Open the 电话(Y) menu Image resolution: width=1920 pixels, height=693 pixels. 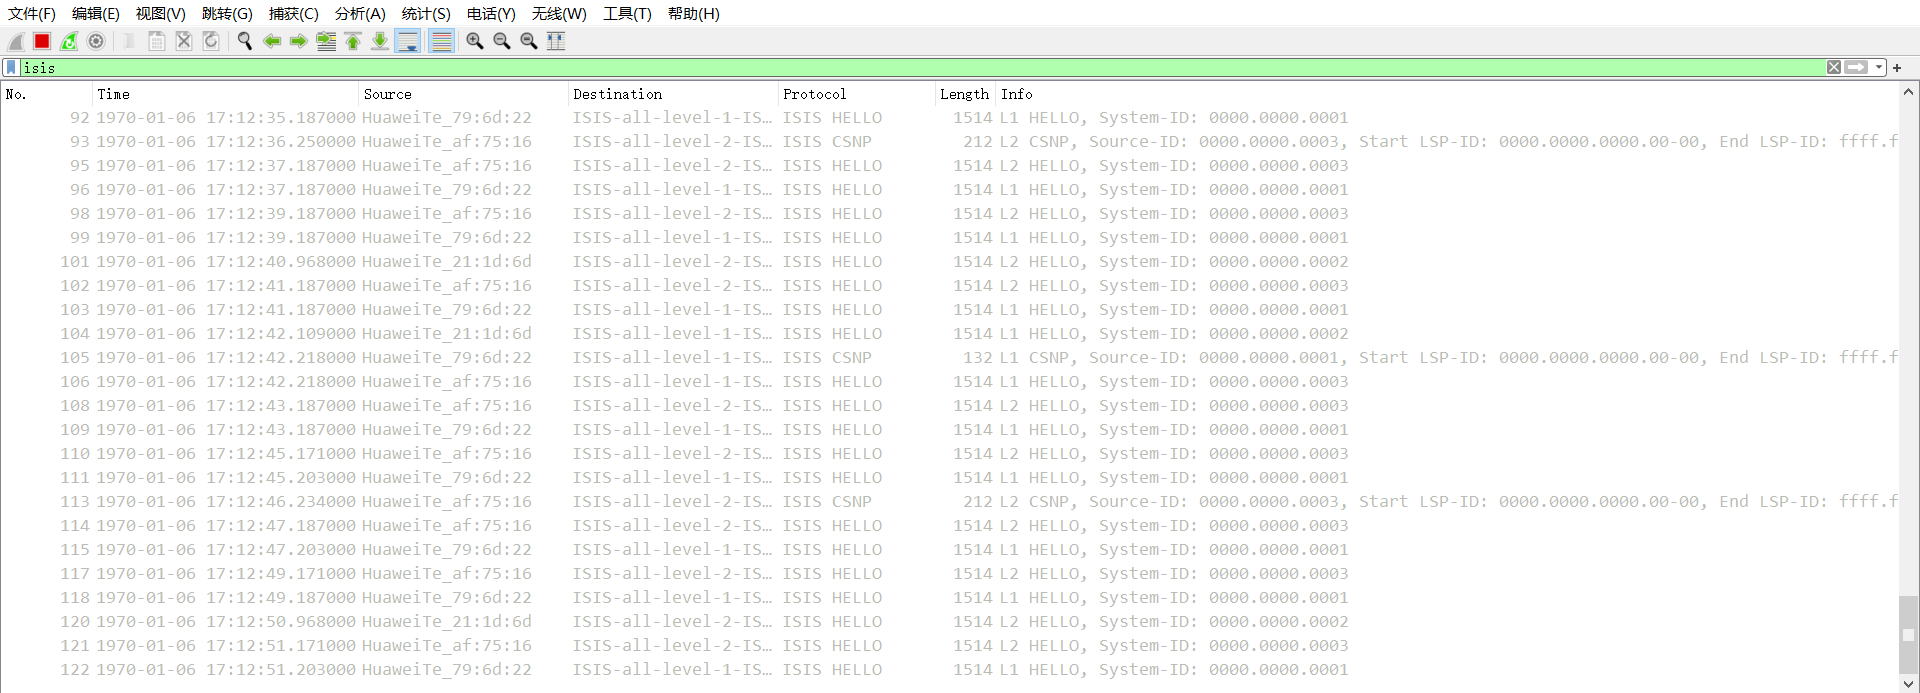tap(491, 14)
